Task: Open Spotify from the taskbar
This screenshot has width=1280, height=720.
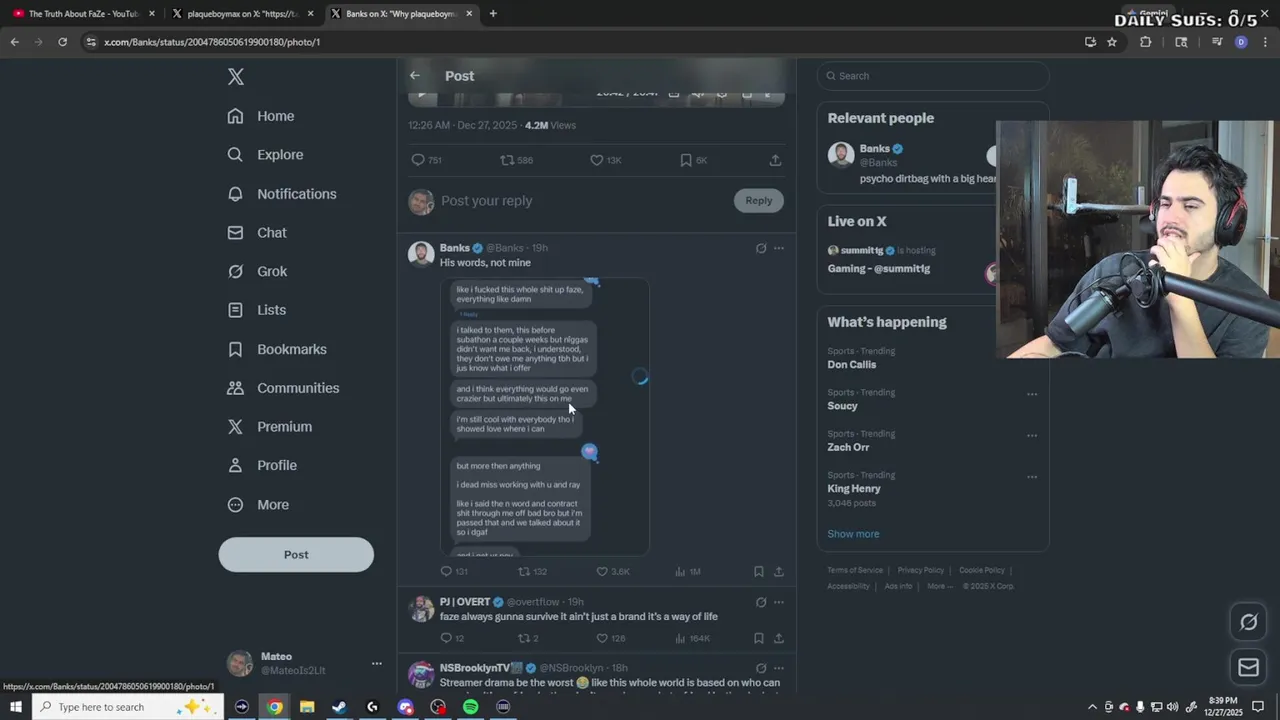Action: [471, 707]
